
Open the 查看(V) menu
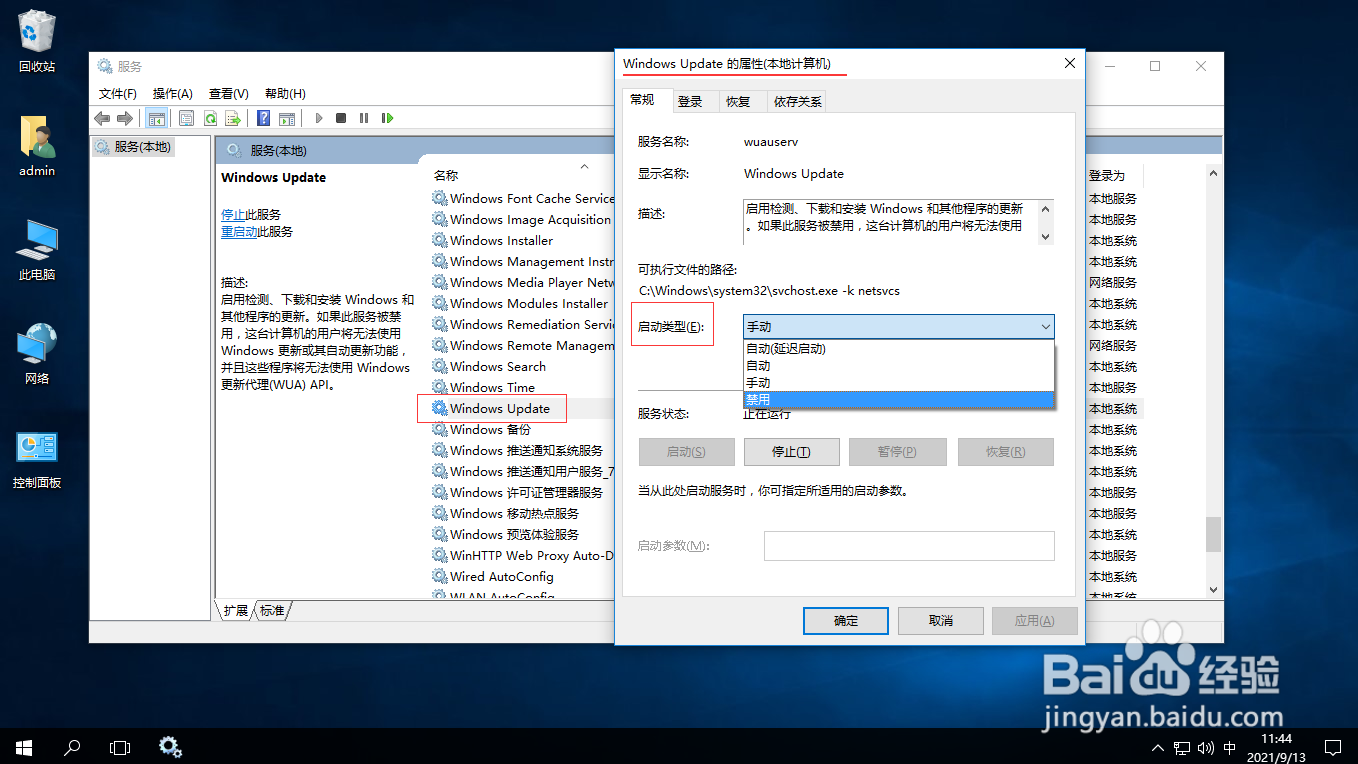click(x=228, y=93)
